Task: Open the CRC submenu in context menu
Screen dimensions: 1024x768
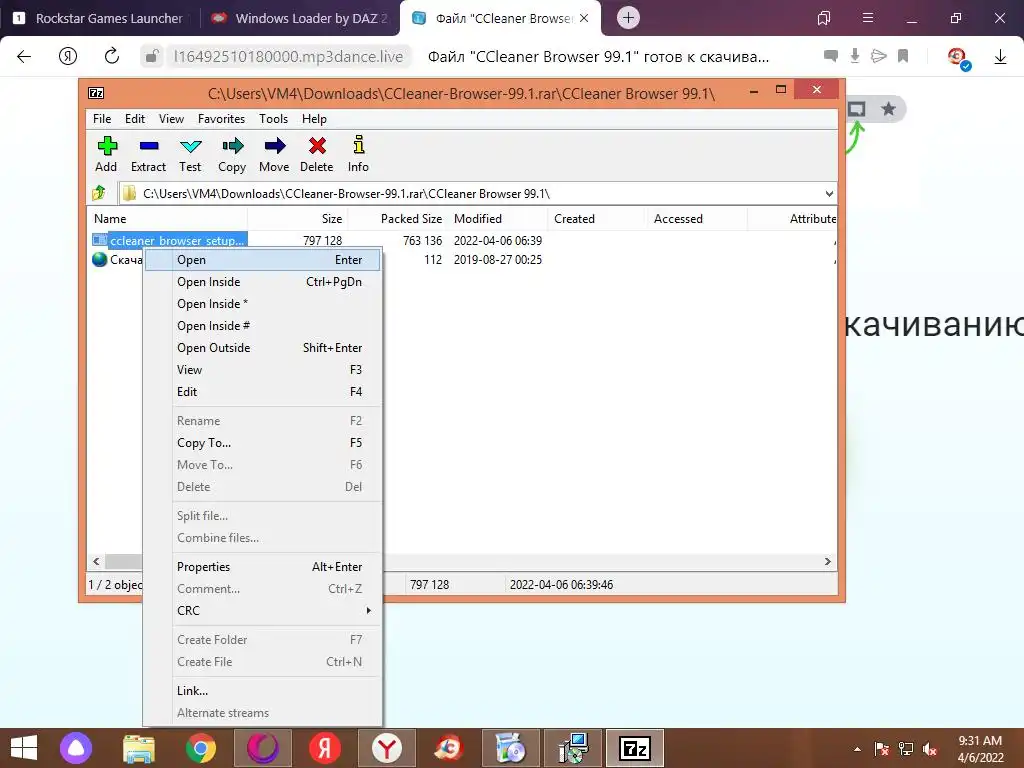Action: coord(274,611)
